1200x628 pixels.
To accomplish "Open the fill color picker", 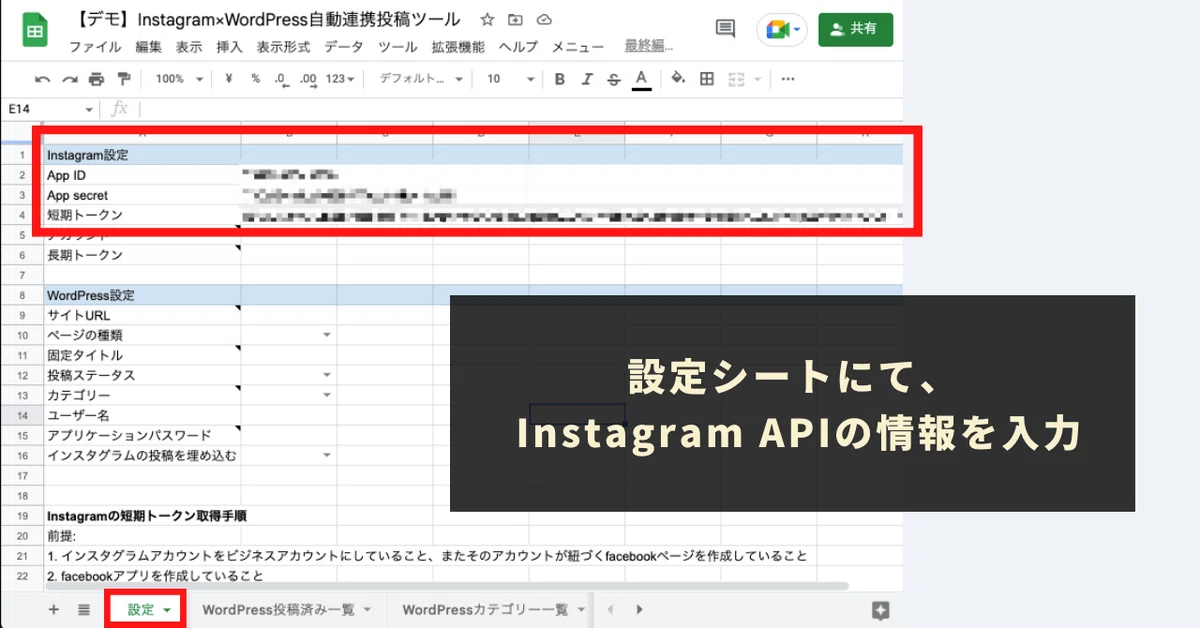I will coord(679,79).
